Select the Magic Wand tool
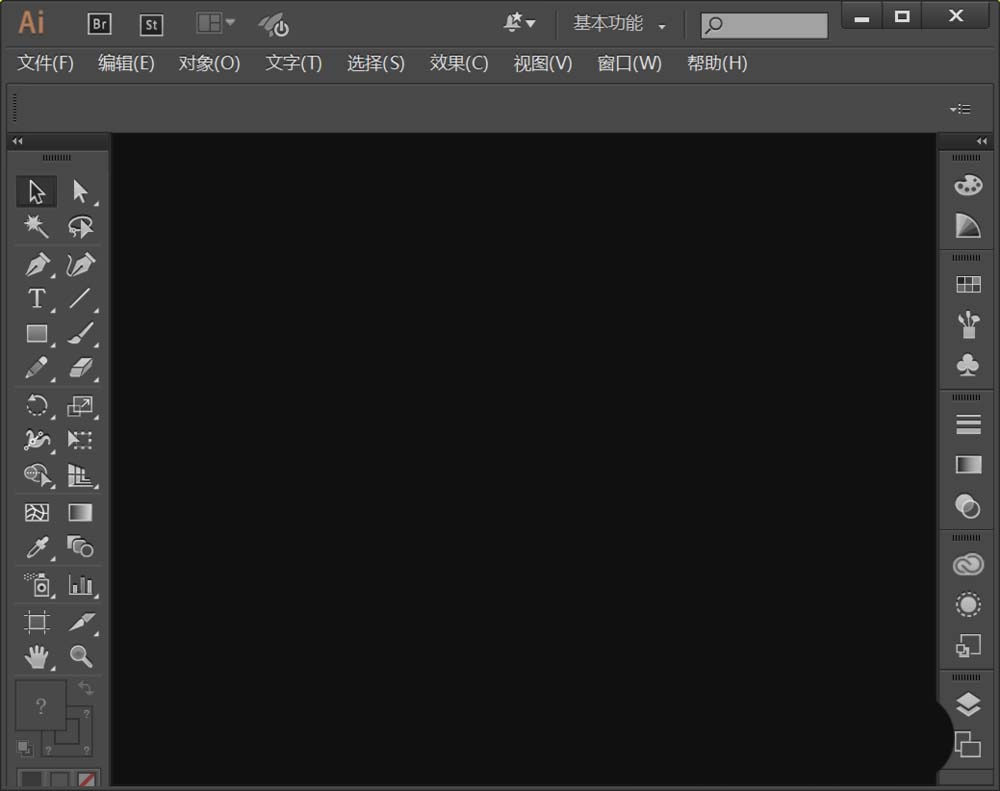Image resolution: width=1000 pixels, height=791 pixels. pyautogui.click(x=36, y=226)
